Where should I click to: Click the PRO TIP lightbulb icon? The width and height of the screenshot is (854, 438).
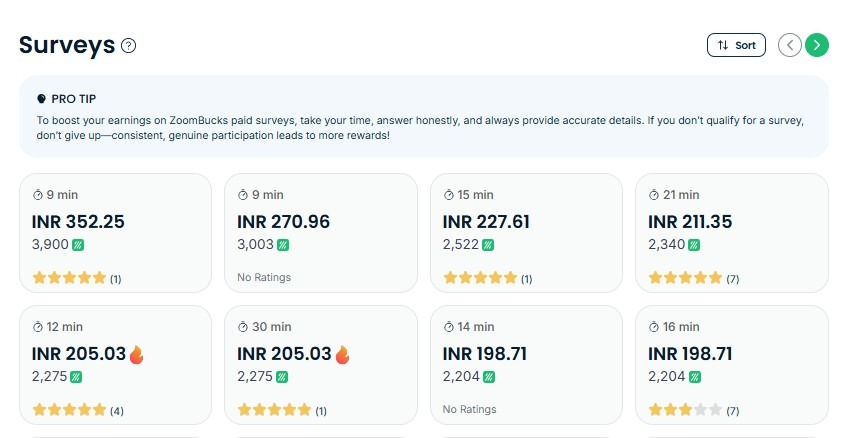pyautogui.click(x=41, y=99)
